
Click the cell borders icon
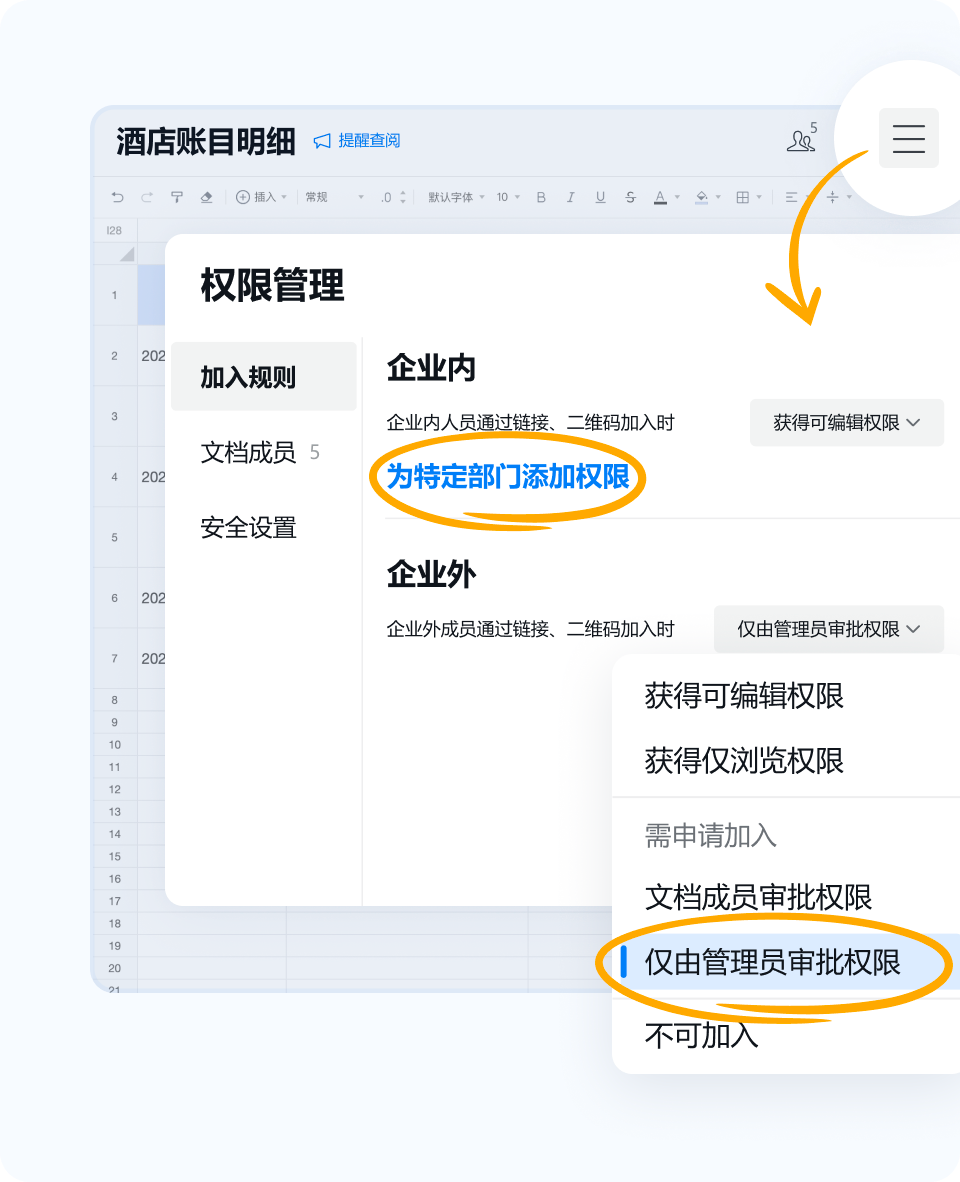(x=744, y=197)
